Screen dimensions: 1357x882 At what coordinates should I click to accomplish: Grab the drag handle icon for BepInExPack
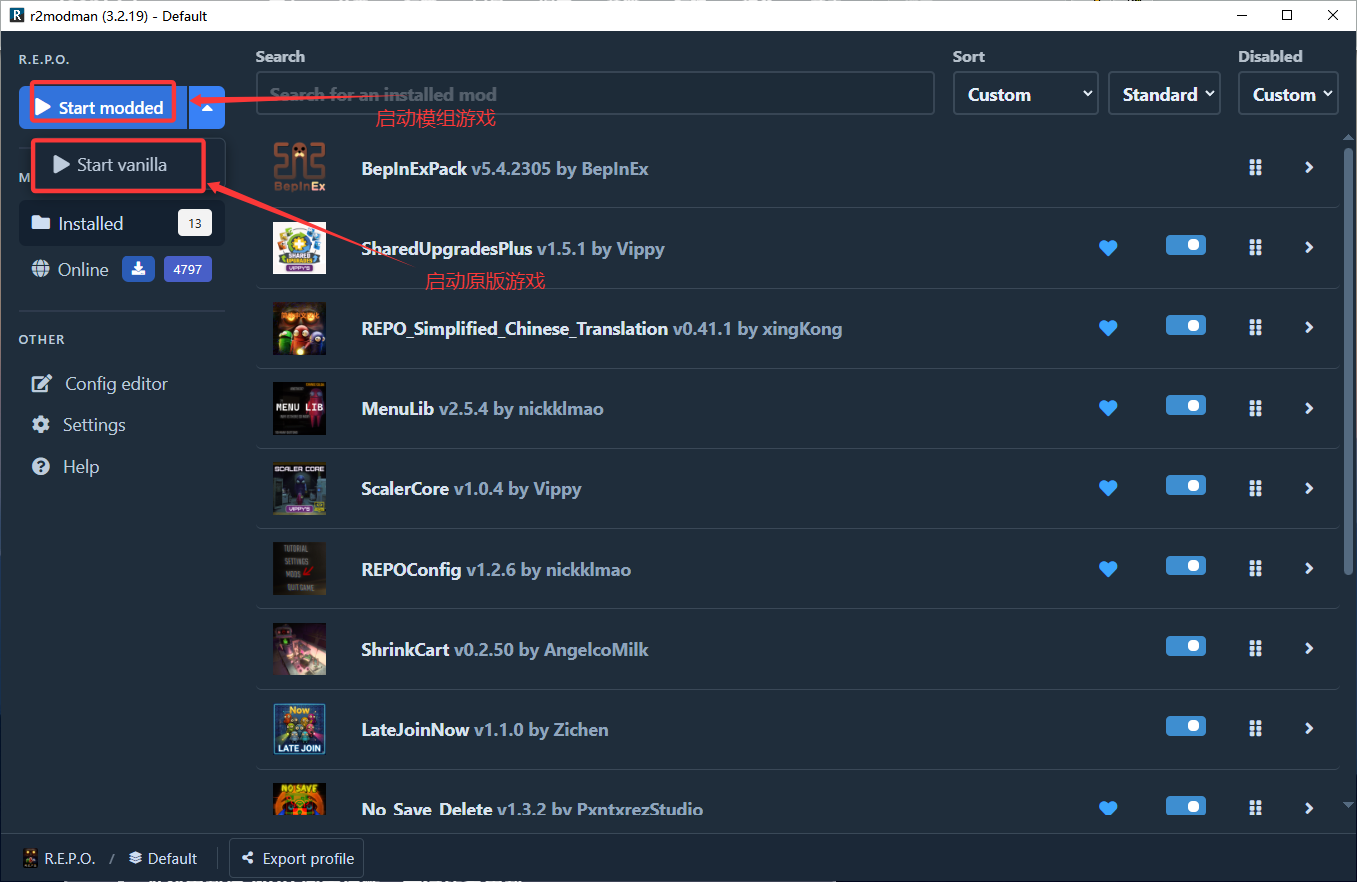1255,168
